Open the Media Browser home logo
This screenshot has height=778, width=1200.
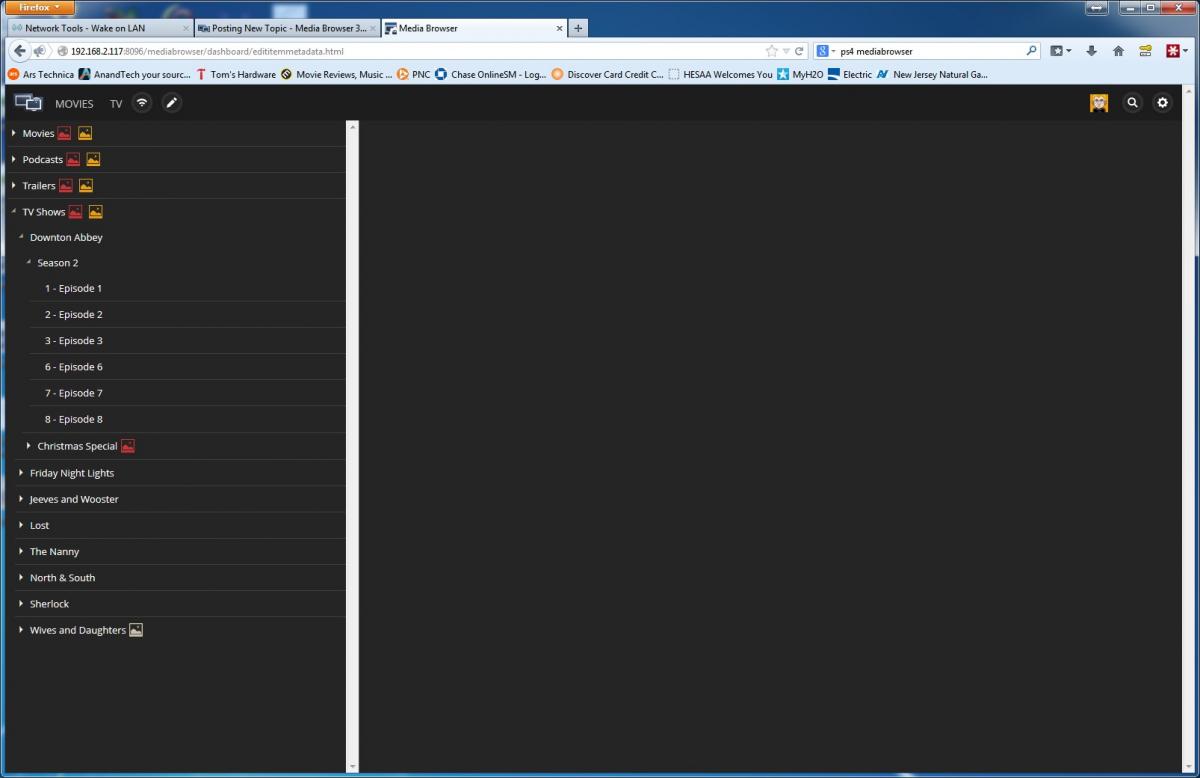(29, 102)
